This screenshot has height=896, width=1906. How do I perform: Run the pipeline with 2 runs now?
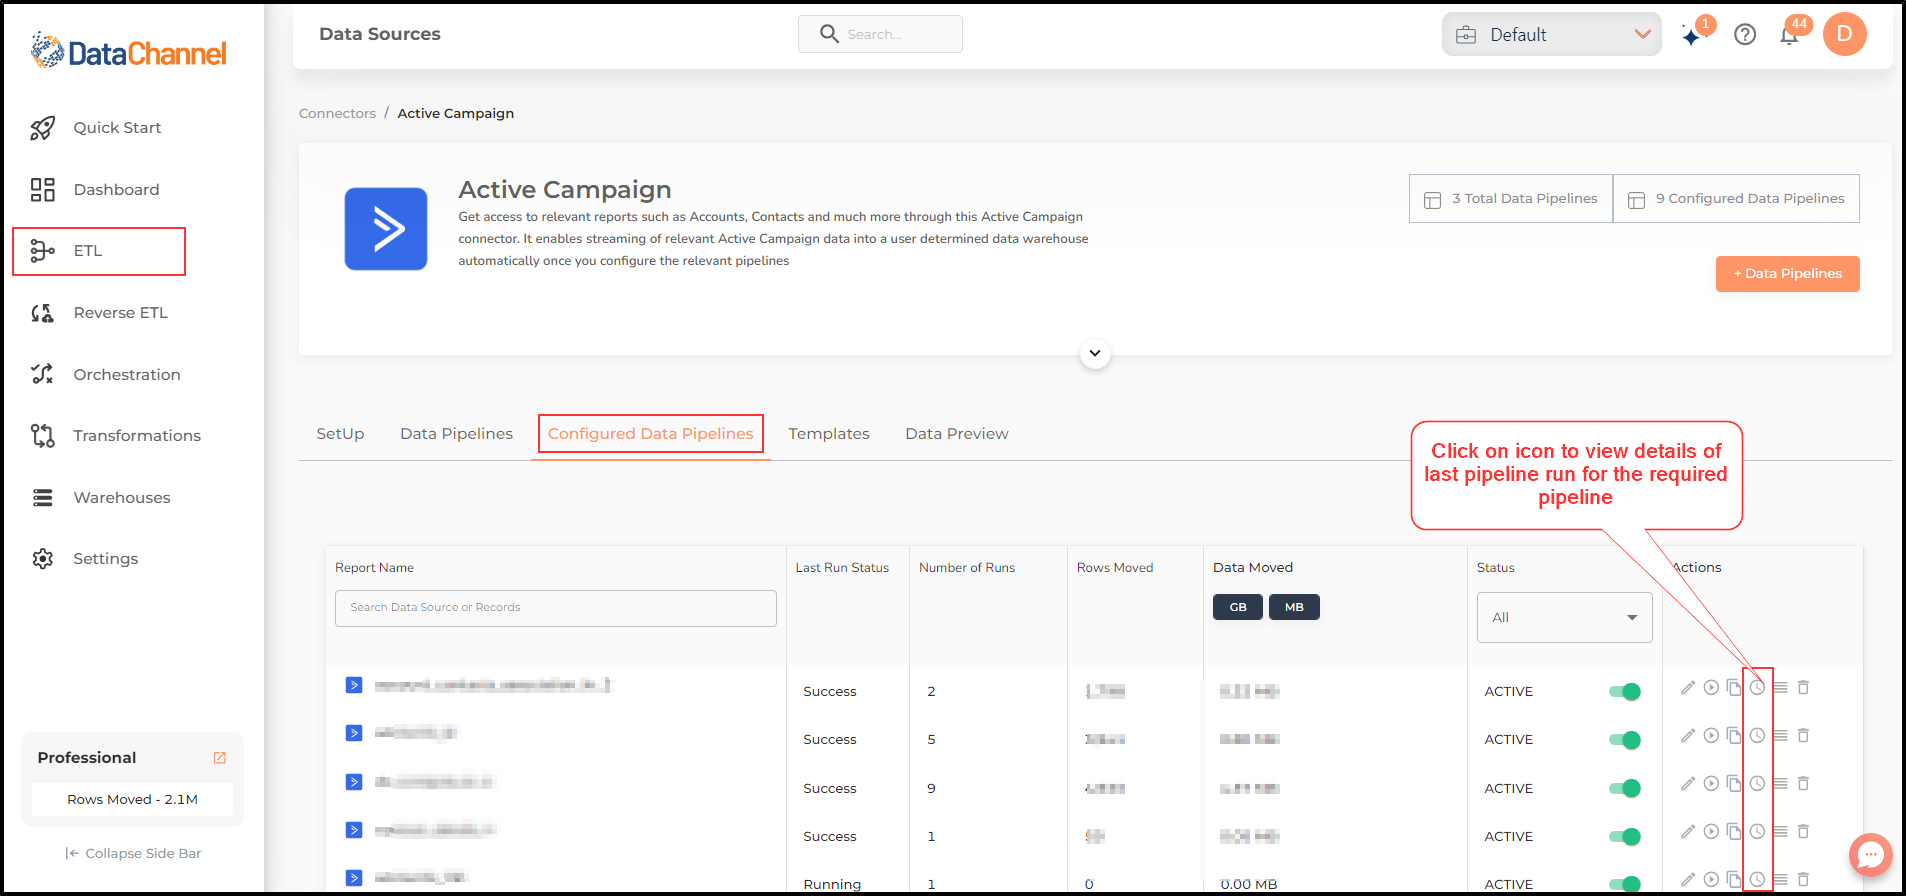1711,687
